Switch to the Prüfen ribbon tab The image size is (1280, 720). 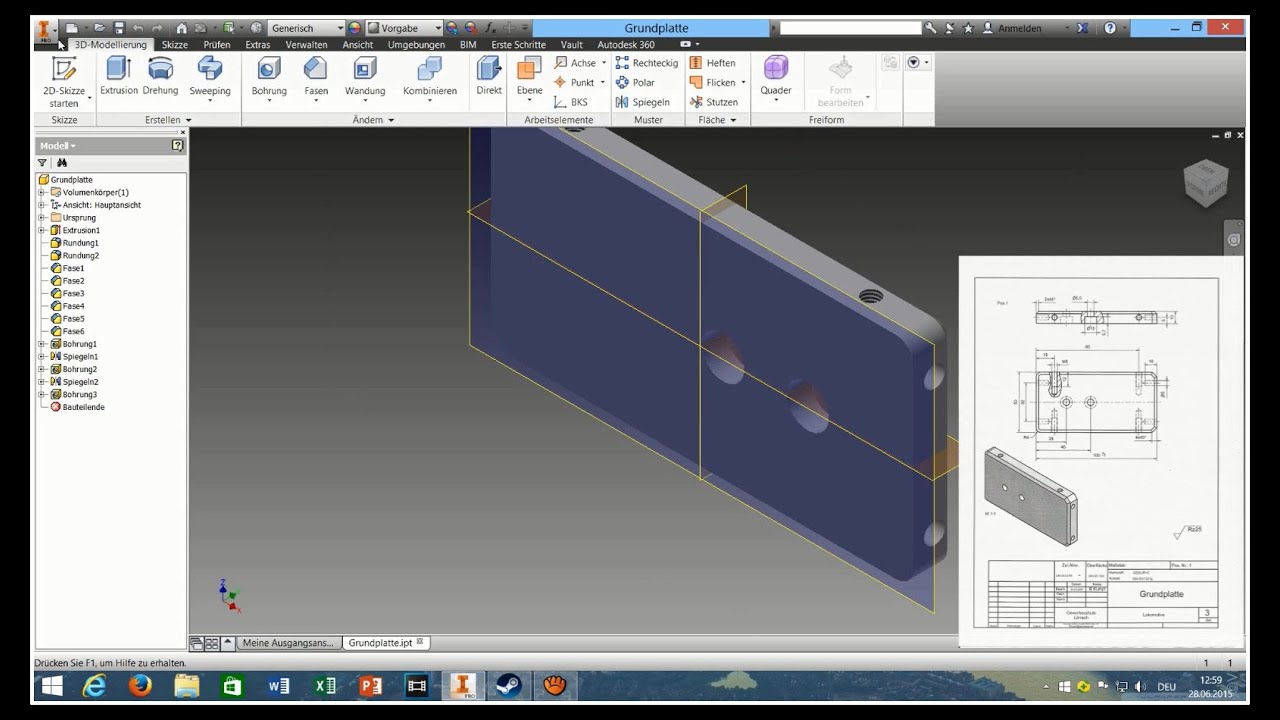[x=217, y=45]
